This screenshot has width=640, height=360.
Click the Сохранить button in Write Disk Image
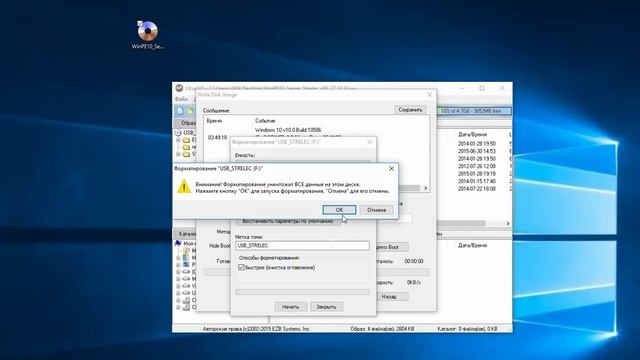[x=410, y=110]
